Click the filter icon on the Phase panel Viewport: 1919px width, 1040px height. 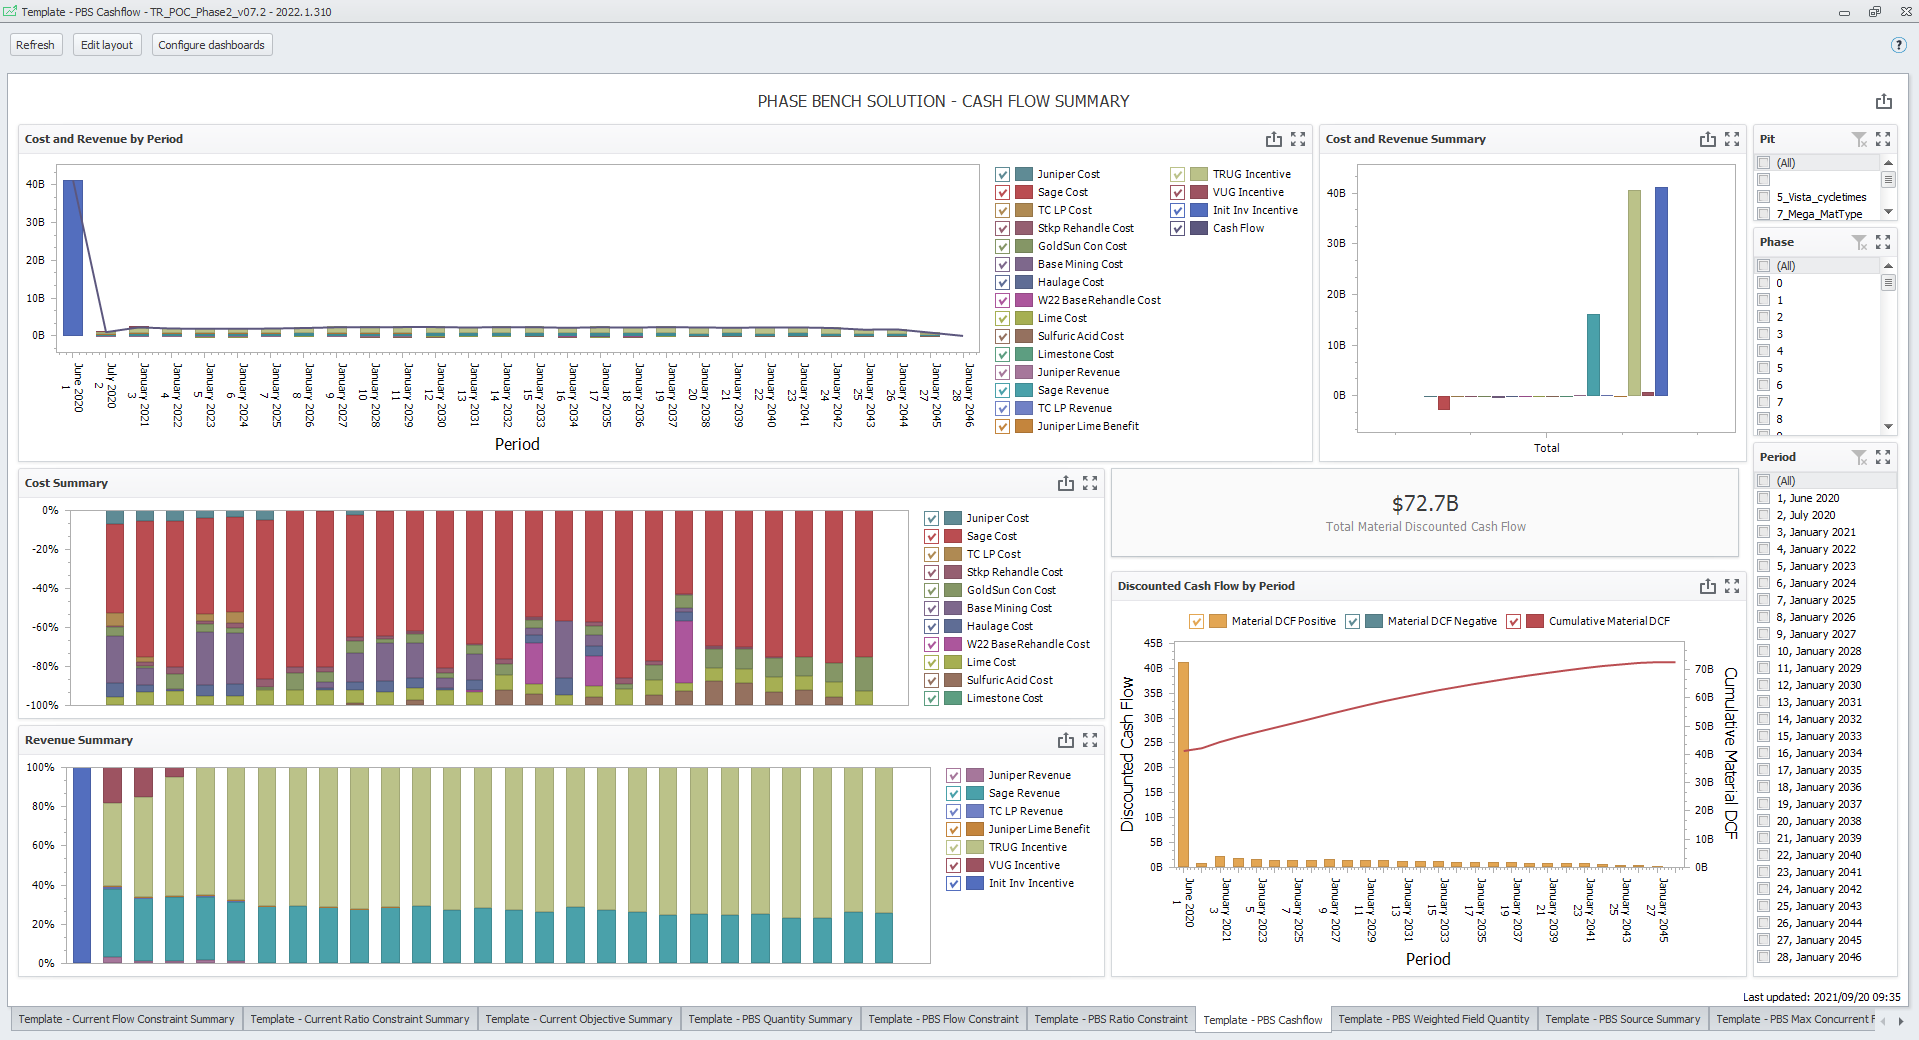pyautogui.click(x=1860, y=242)
